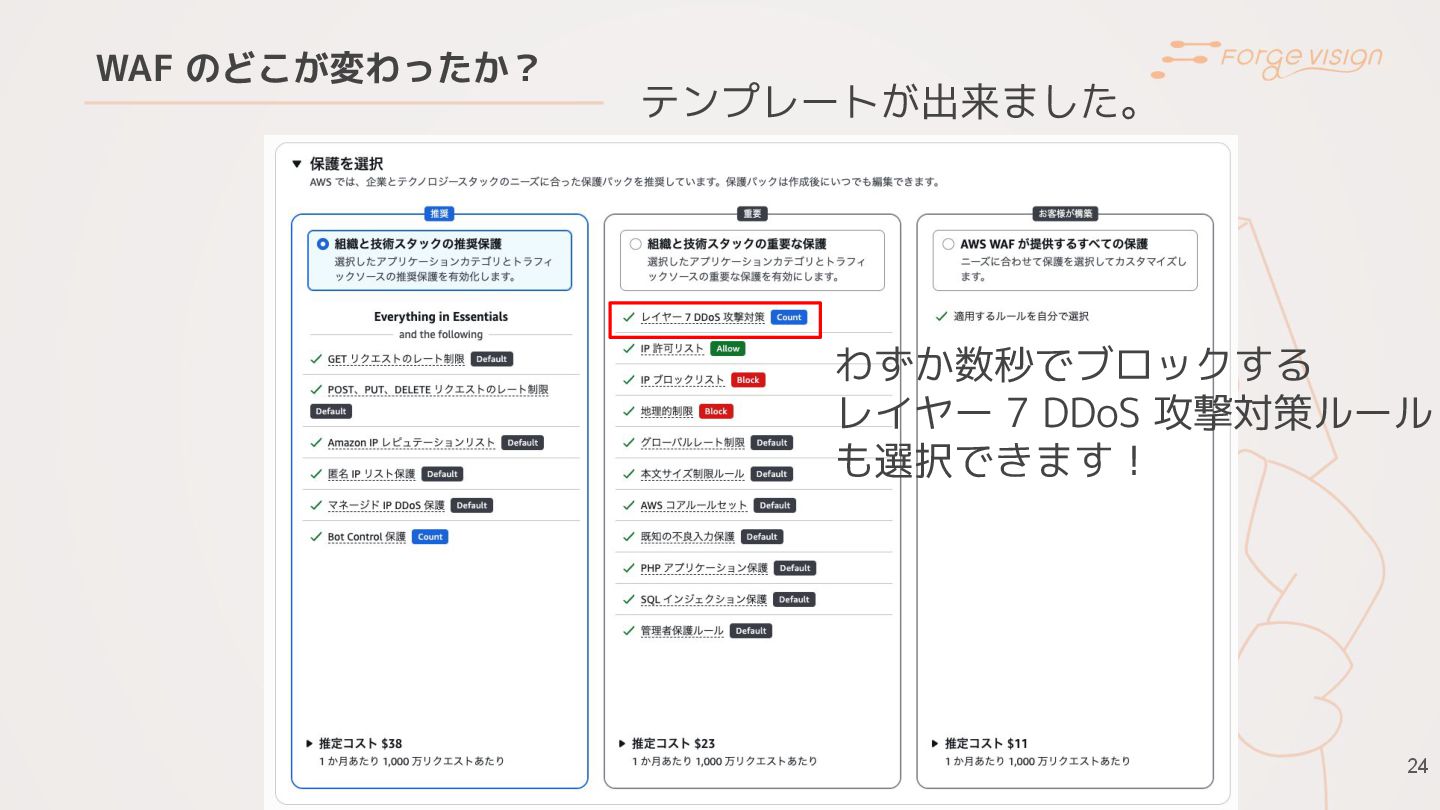
Task: Click Block badge beside 地理的制限
Action: (x=716, y=411)
